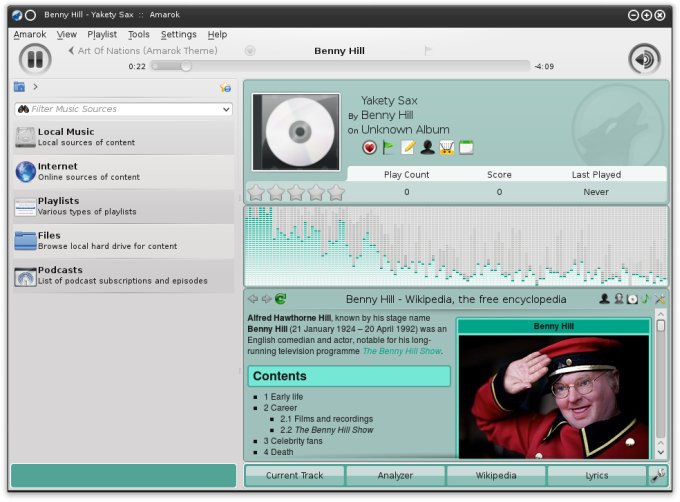
Task: Click the artist silhouette icon under album
Action: tap(428, 148)
